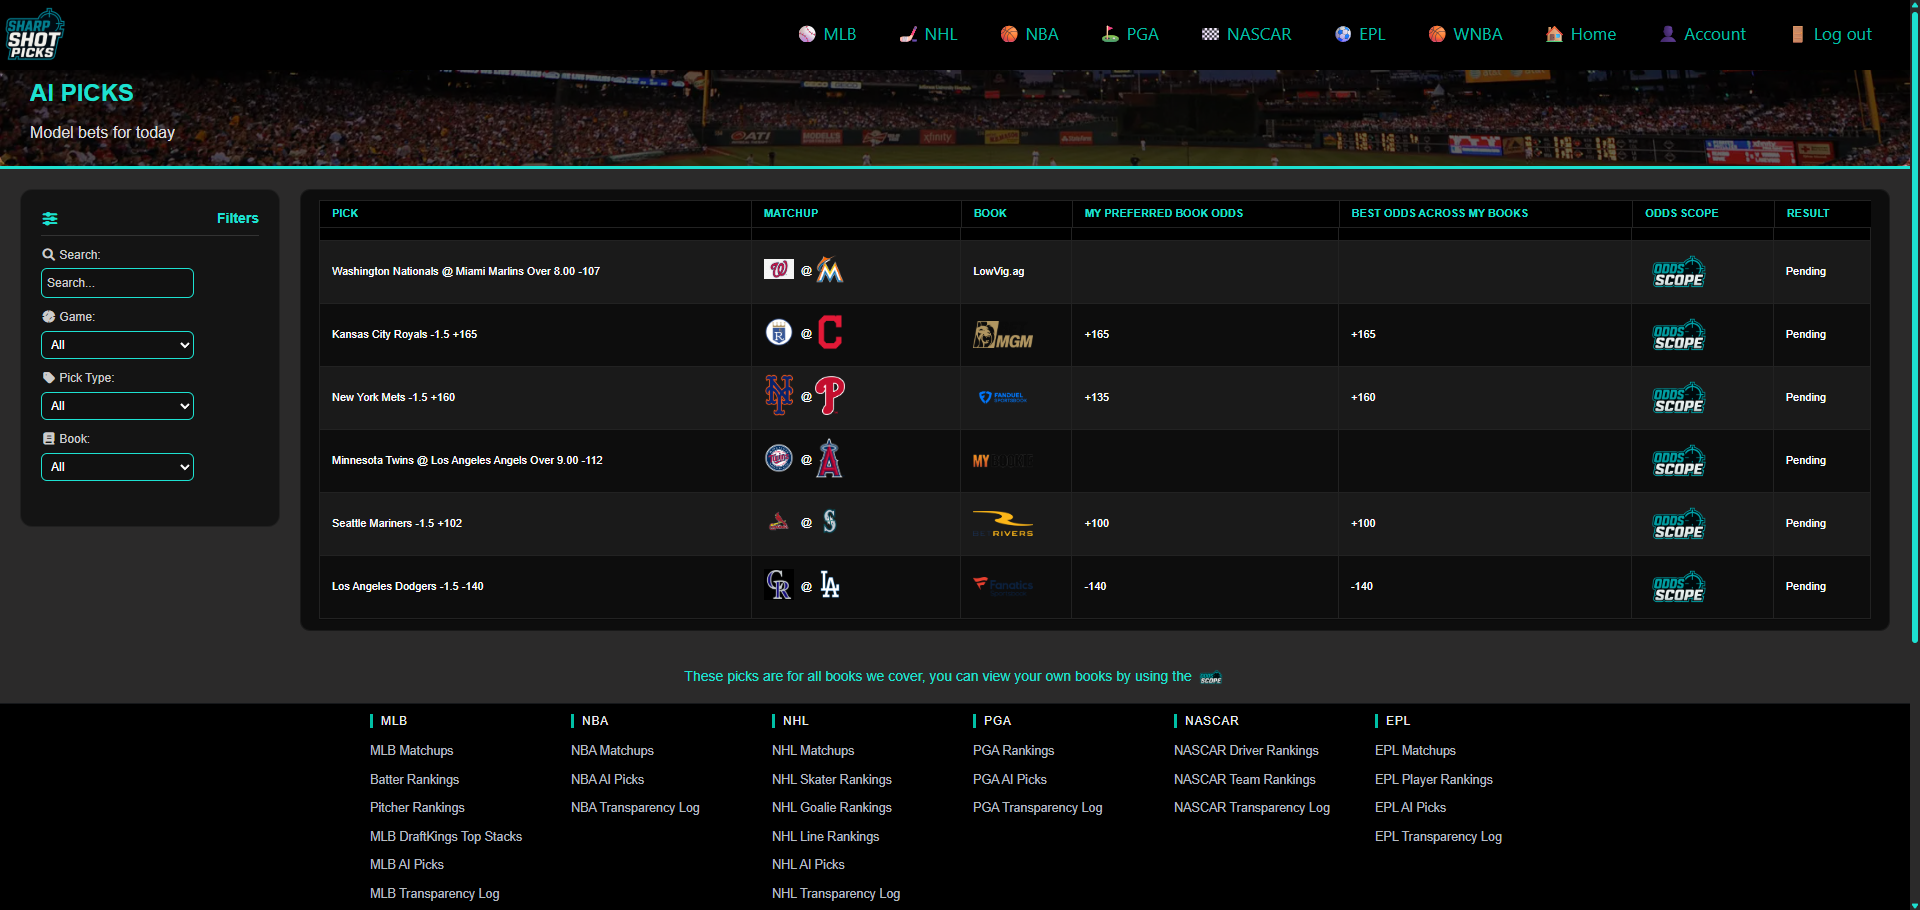Open Account via person icon
The width and height of the screenshot is (1920, 910).
pyautogui.click(x=1666, y=33)
